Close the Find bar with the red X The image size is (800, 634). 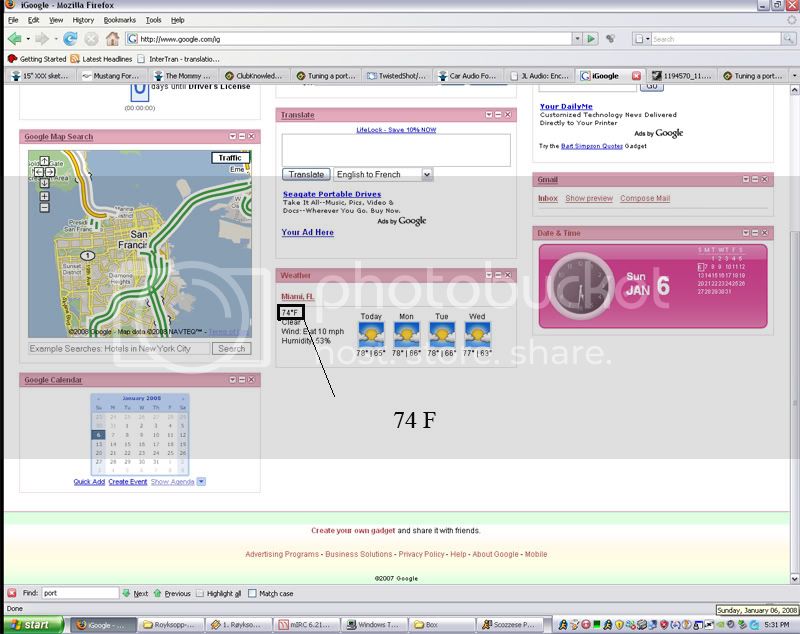12,593
